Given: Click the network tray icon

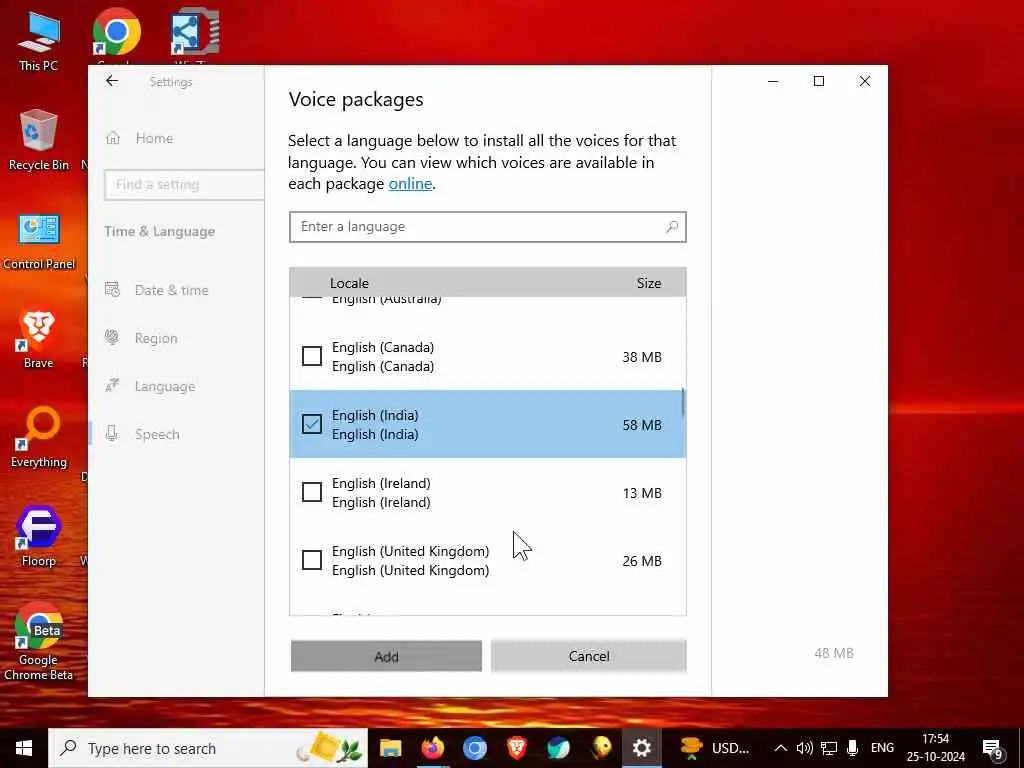Looking at the screenshot, I should pos(829,748).
